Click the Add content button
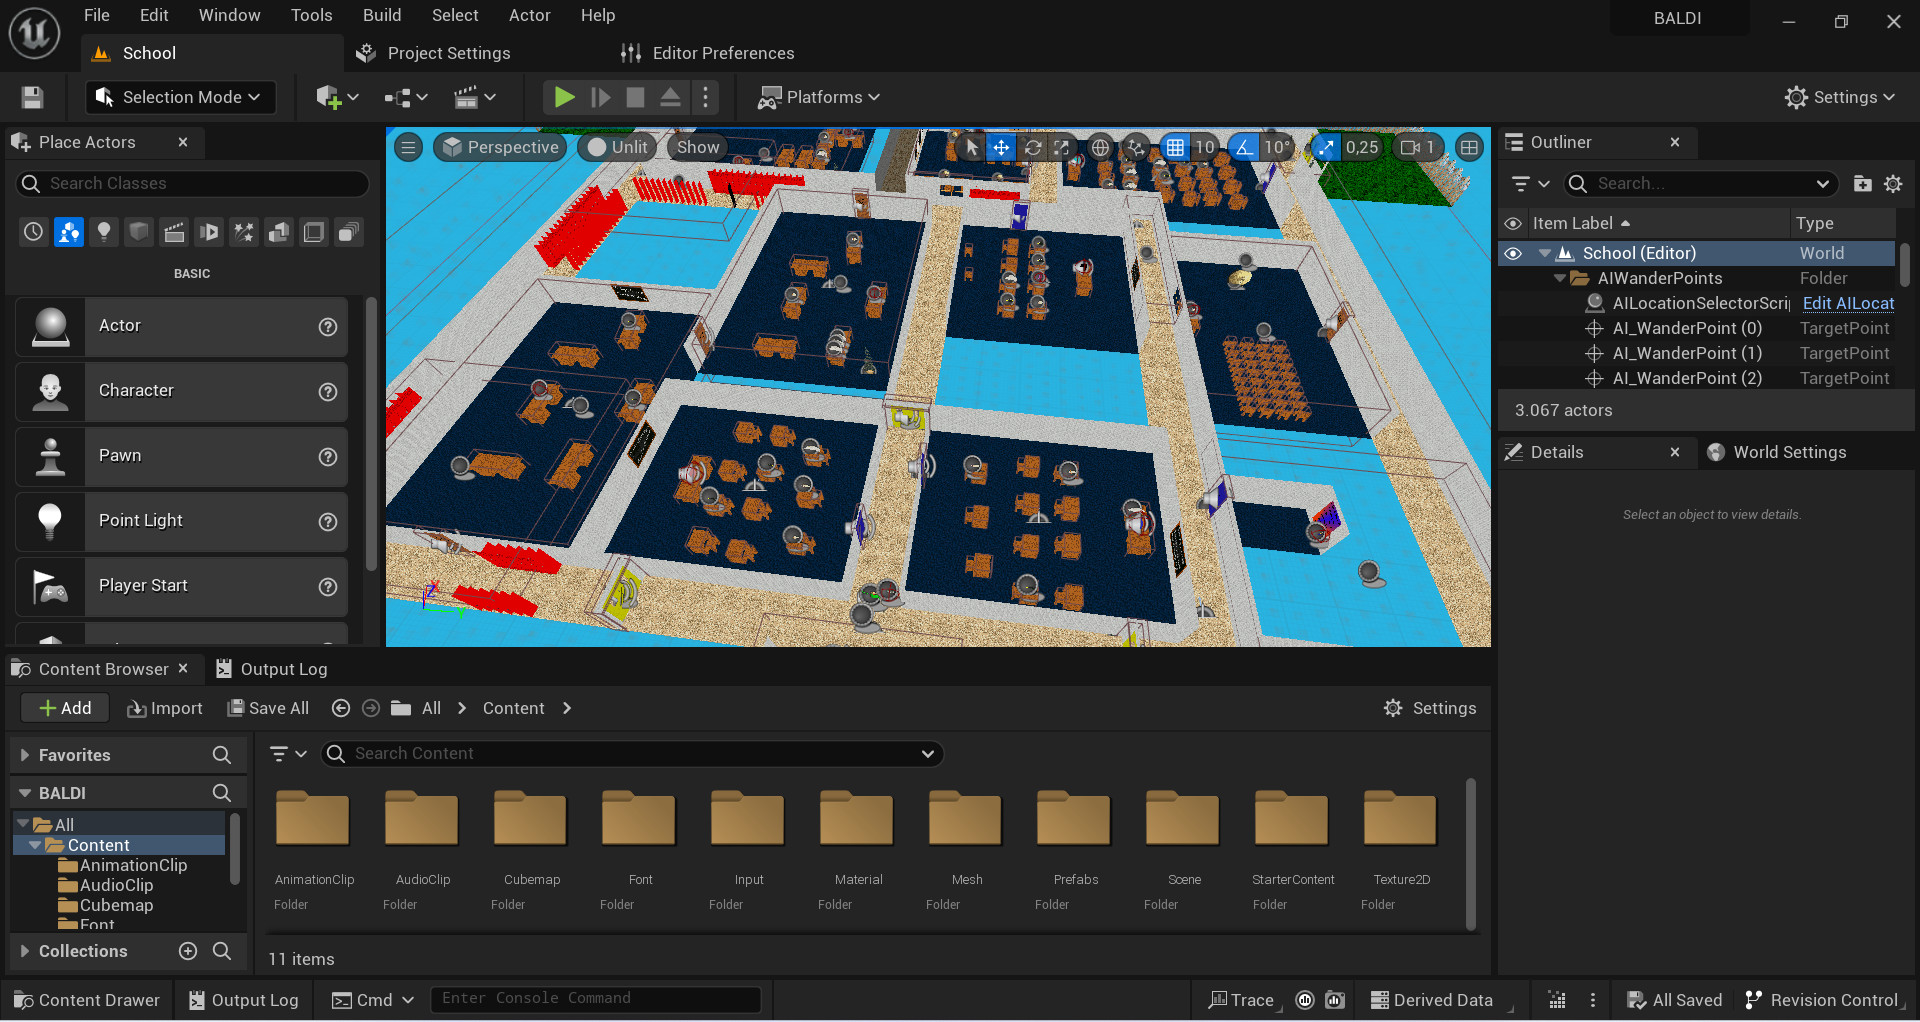This screenshot has width=1920, height=1022. pos(65,708)
